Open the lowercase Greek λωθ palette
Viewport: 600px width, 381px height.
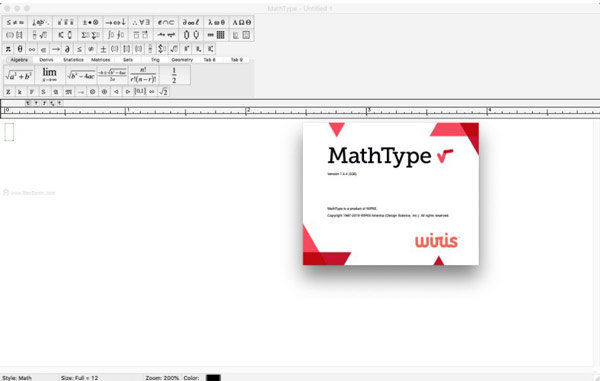point(216,22)
